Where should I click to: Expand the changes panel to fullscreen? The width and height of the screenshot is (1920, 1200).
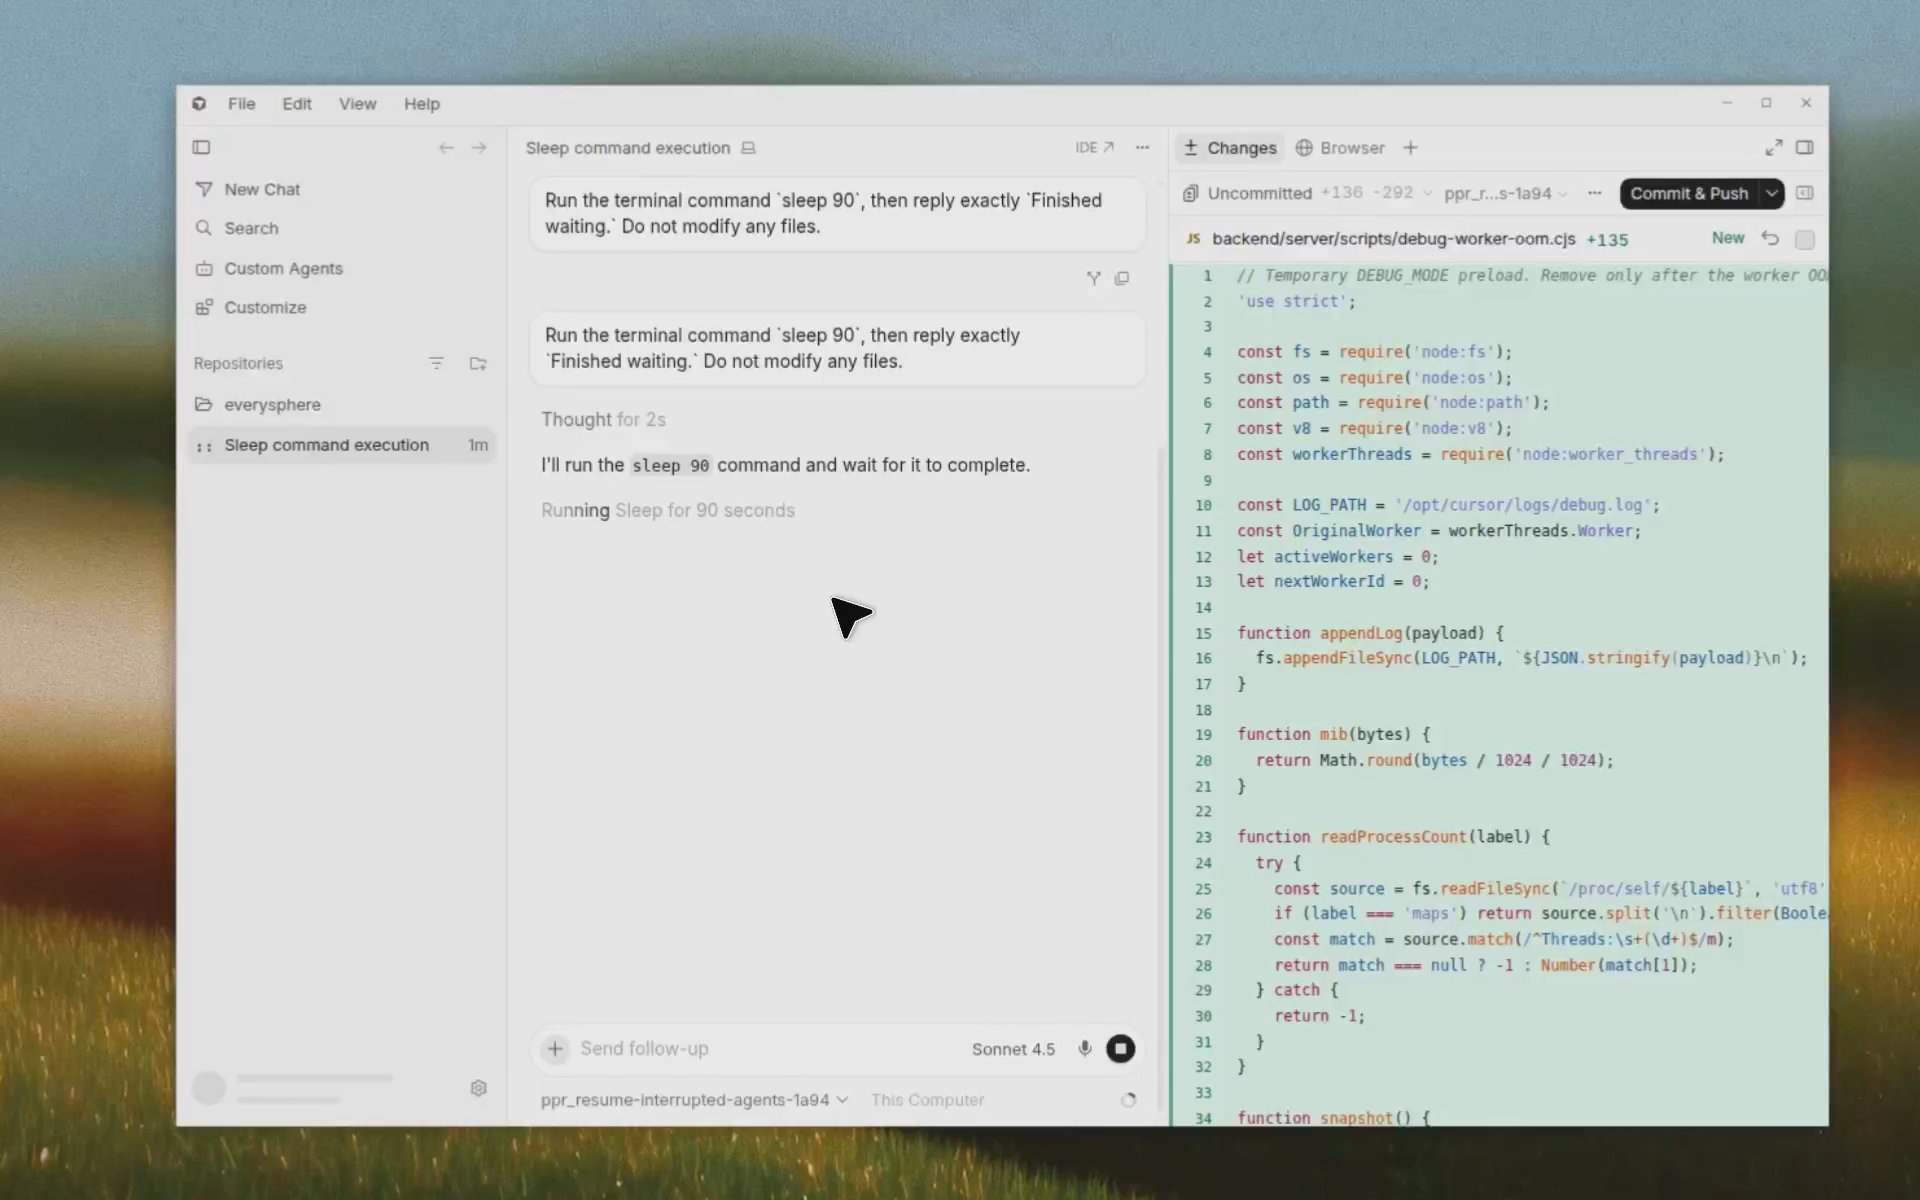(1774, 147)
